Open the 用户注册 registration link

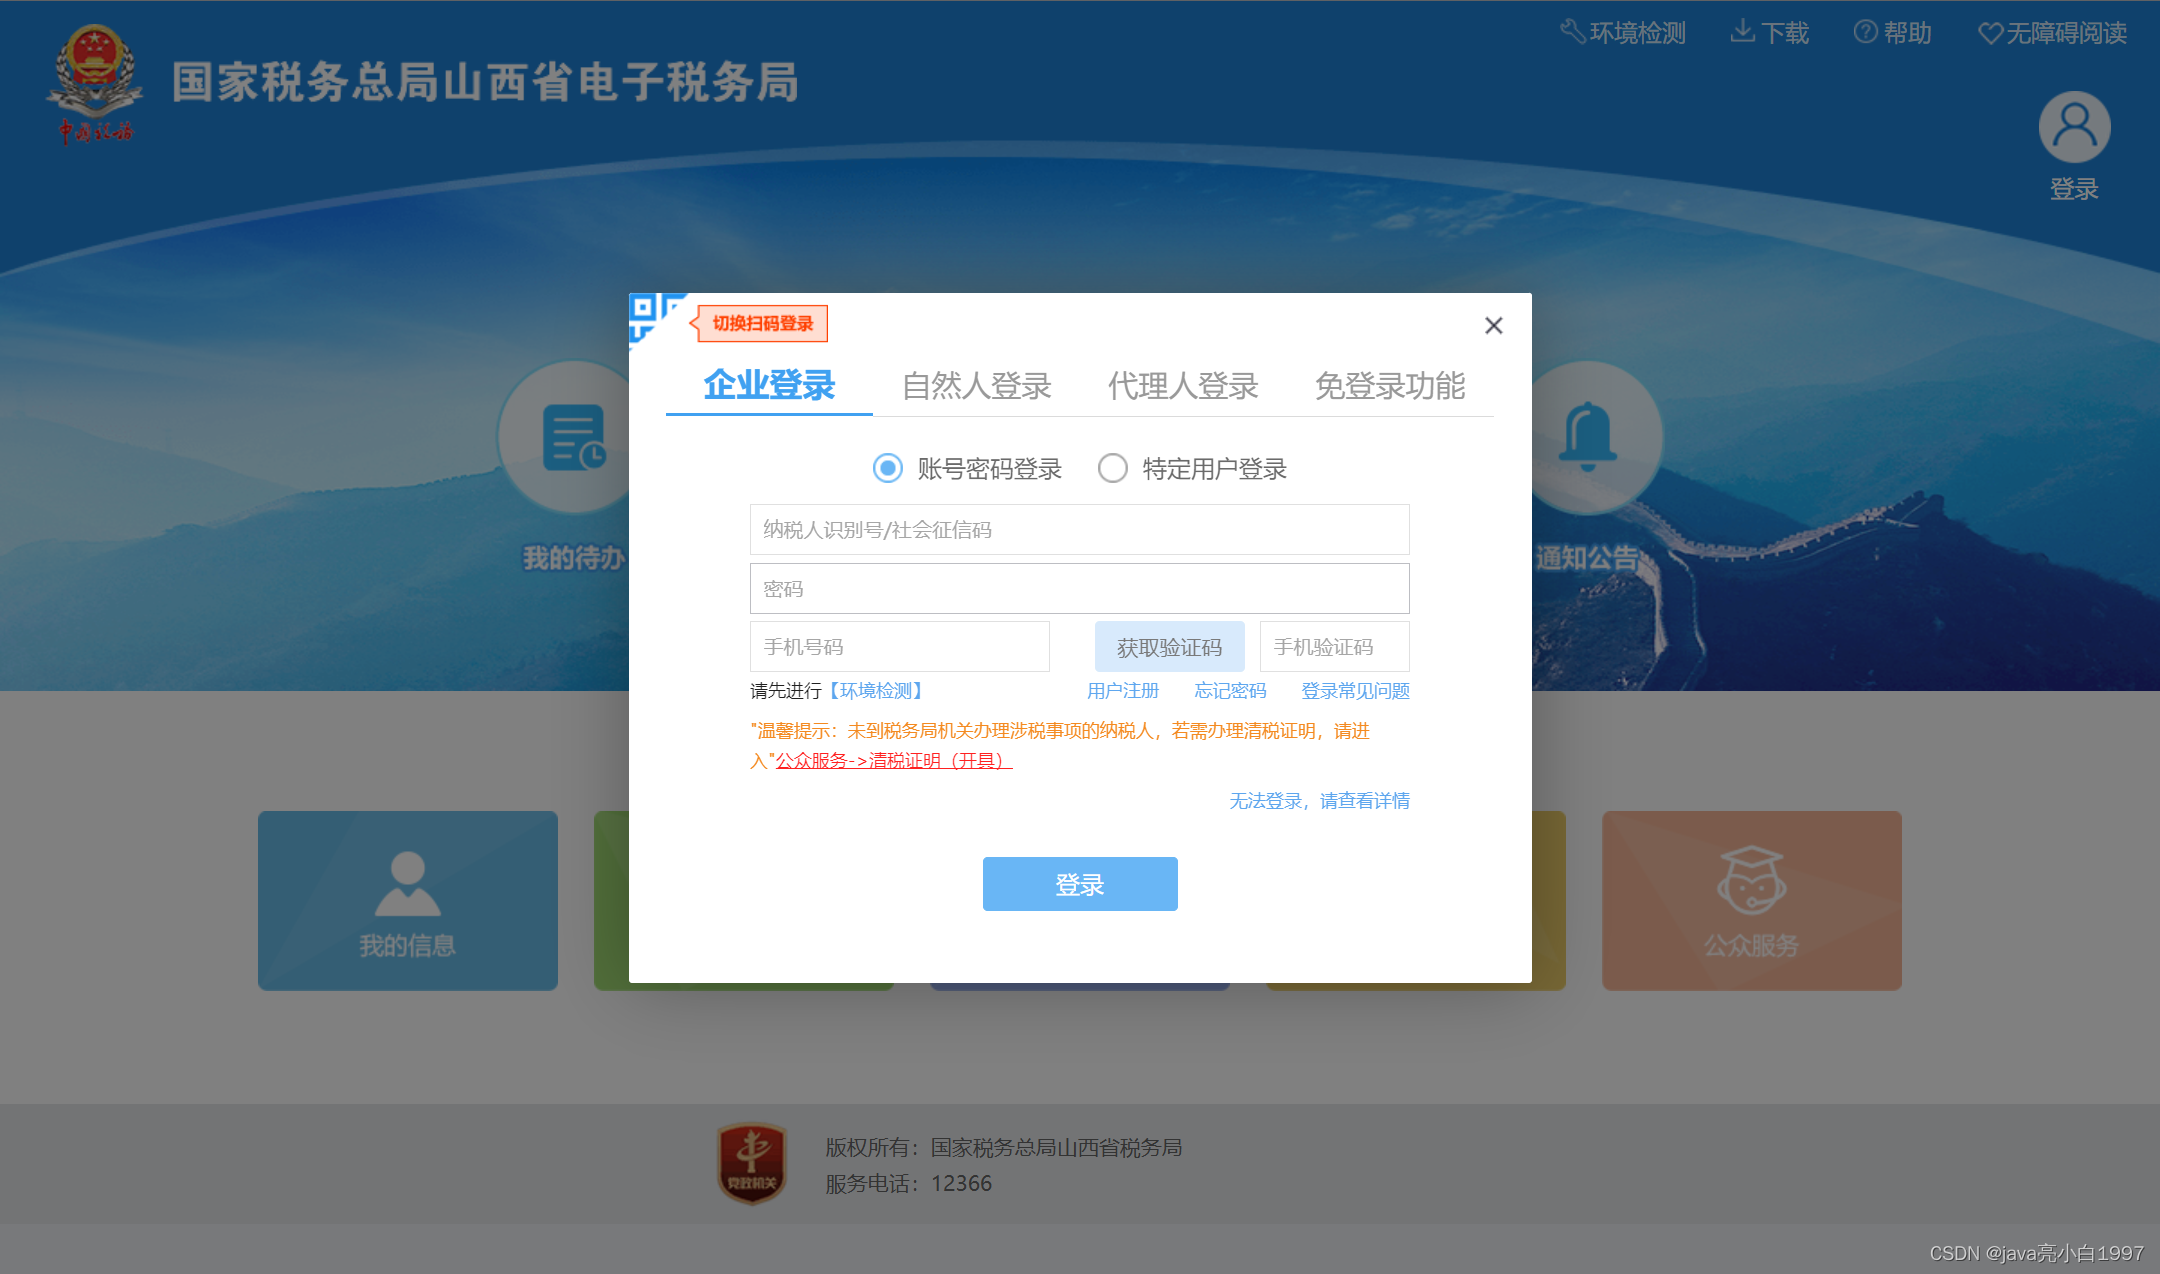1122,690
